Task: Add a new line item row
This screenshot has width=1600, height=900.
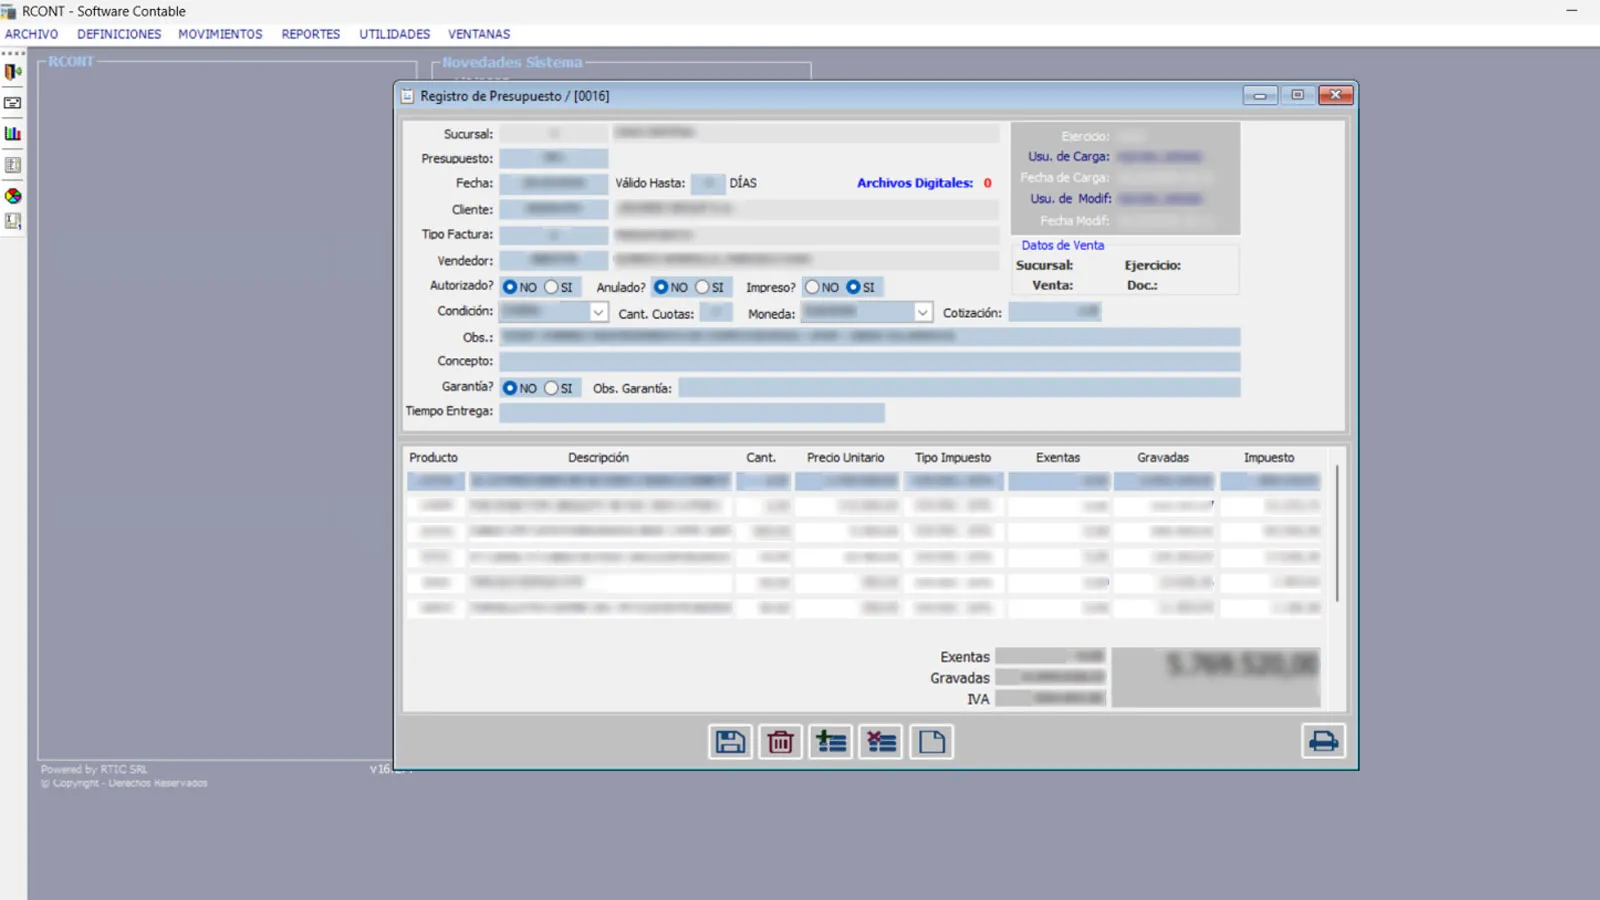Action: pyautogui.click(x=831, y=742)
